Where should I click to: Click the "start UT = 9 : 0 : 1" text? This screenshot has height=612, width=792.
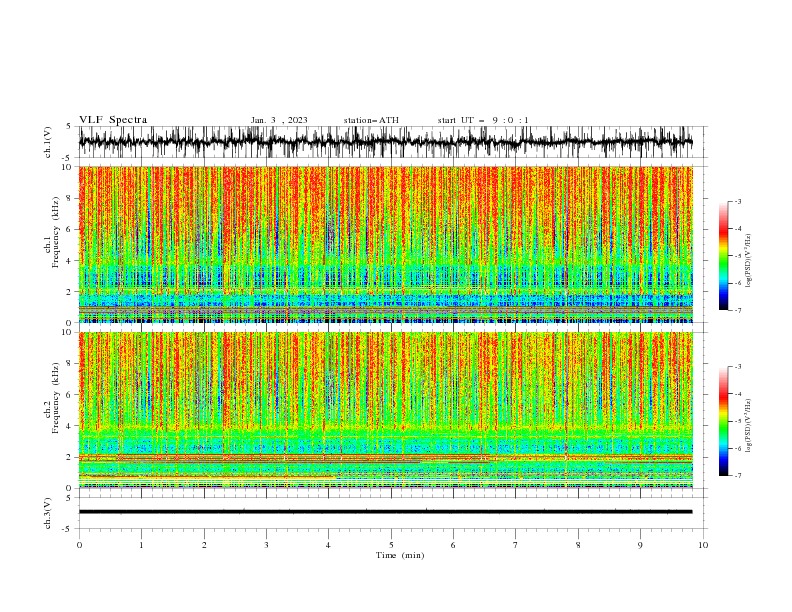pos(483,120)
